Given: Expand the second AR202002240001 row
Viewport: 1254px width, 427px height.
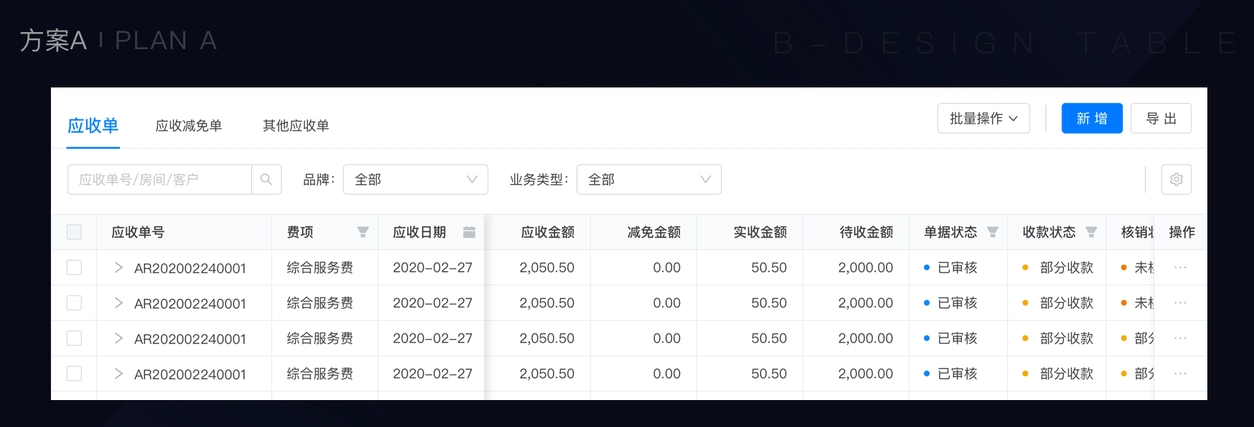Looking at the screenshot, I should 118,303.
